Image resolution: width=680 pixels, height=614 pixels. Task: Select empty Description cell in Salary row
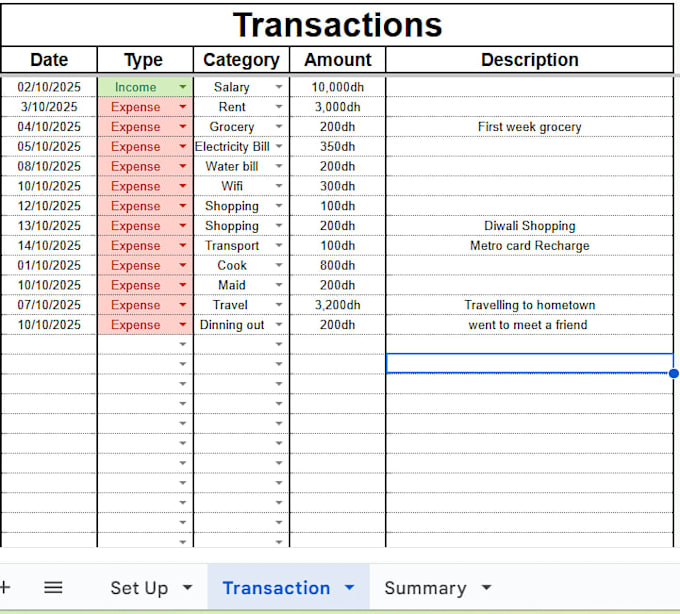click(530, 87)
